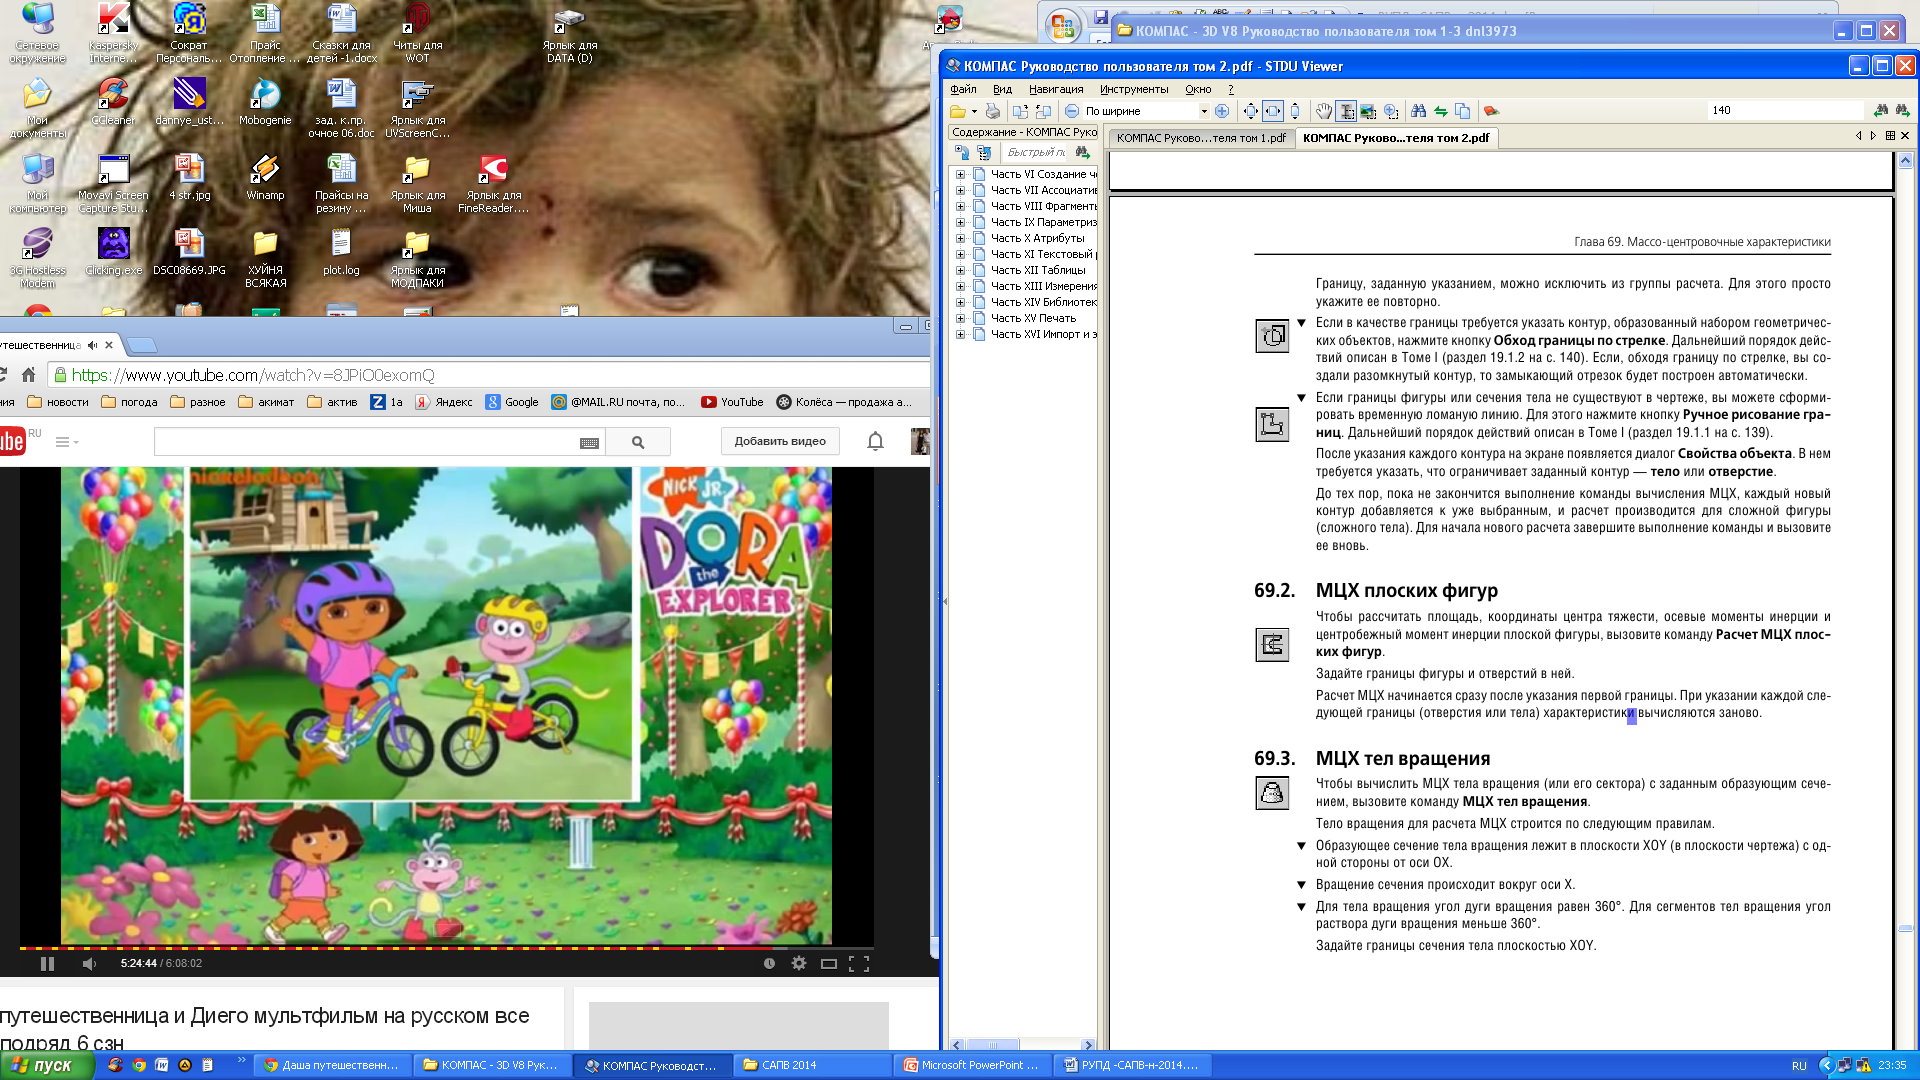Viewport: 1920px width, 1080px height.
Task: Expand 'Часть X Атрибуты' tree node
Action: (960, 238)
